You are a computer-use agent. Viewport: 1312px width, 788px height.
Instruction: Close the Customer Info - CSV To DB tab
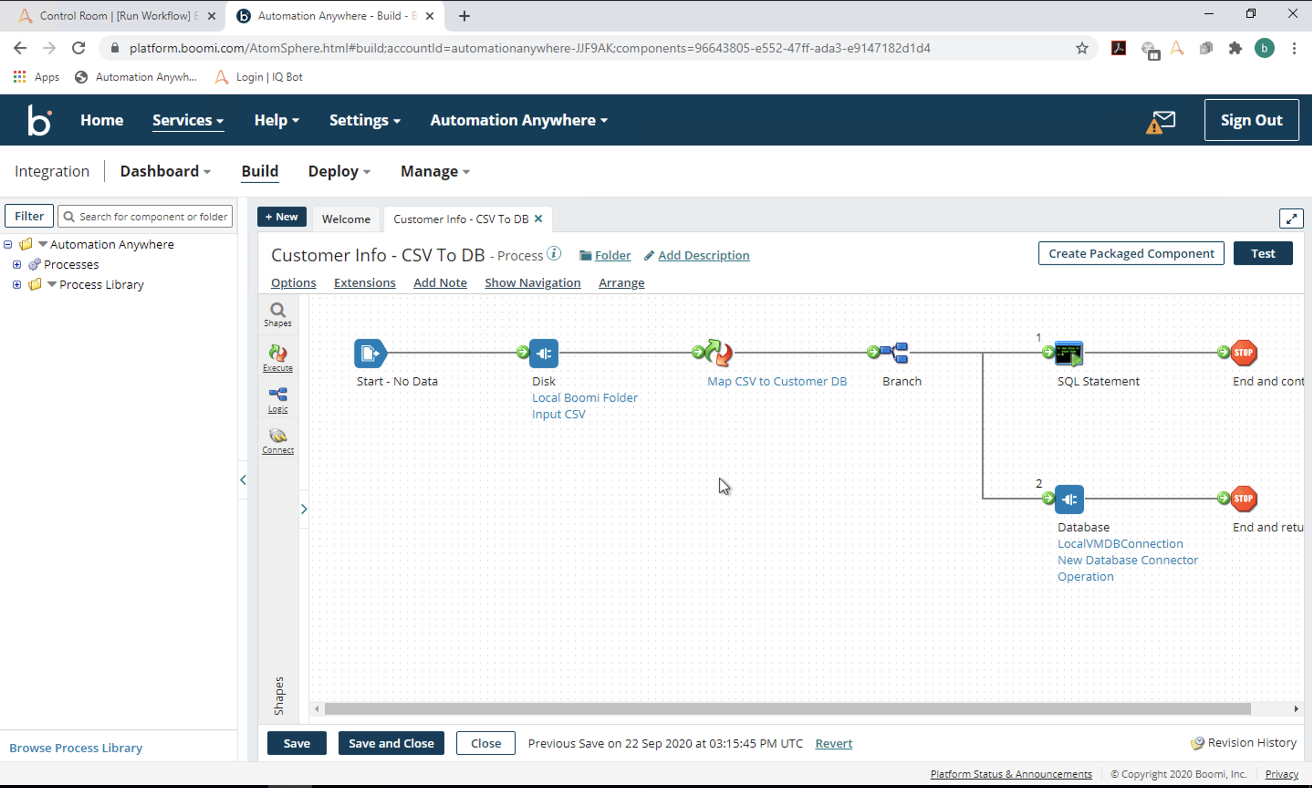(x=538, y=219)
